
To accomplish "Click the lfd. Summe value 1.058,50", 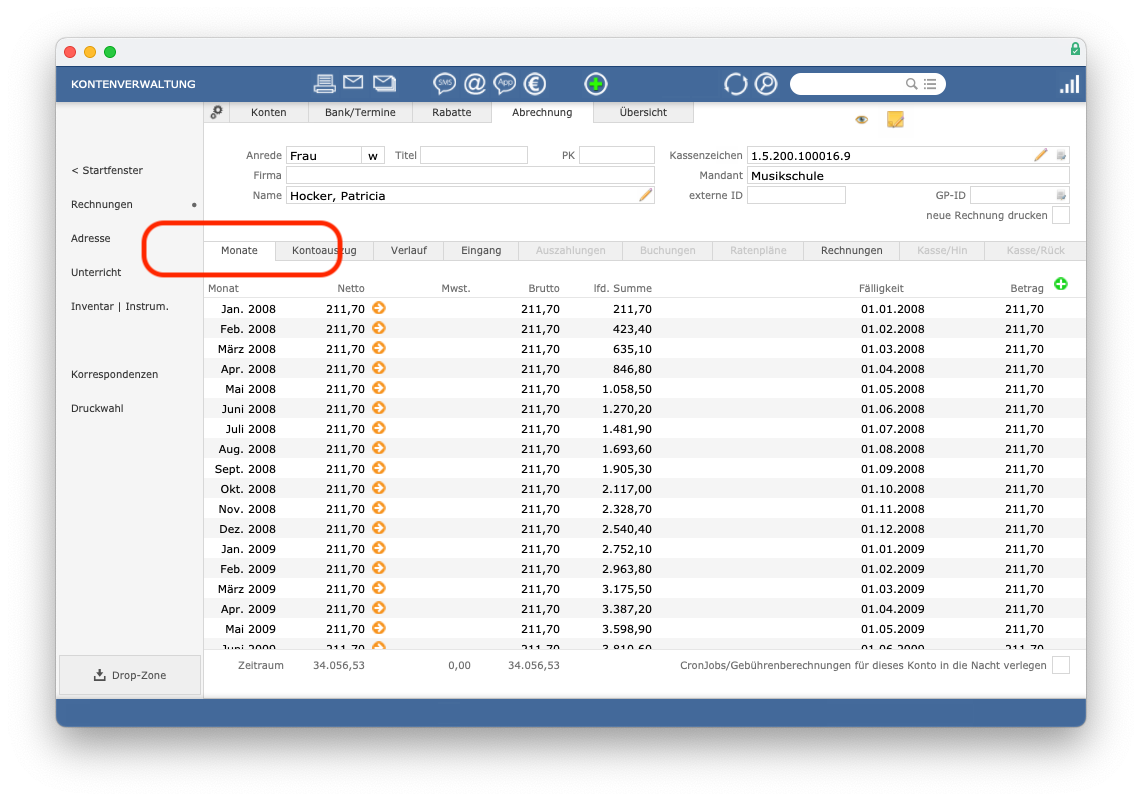I will coord(627,389).
